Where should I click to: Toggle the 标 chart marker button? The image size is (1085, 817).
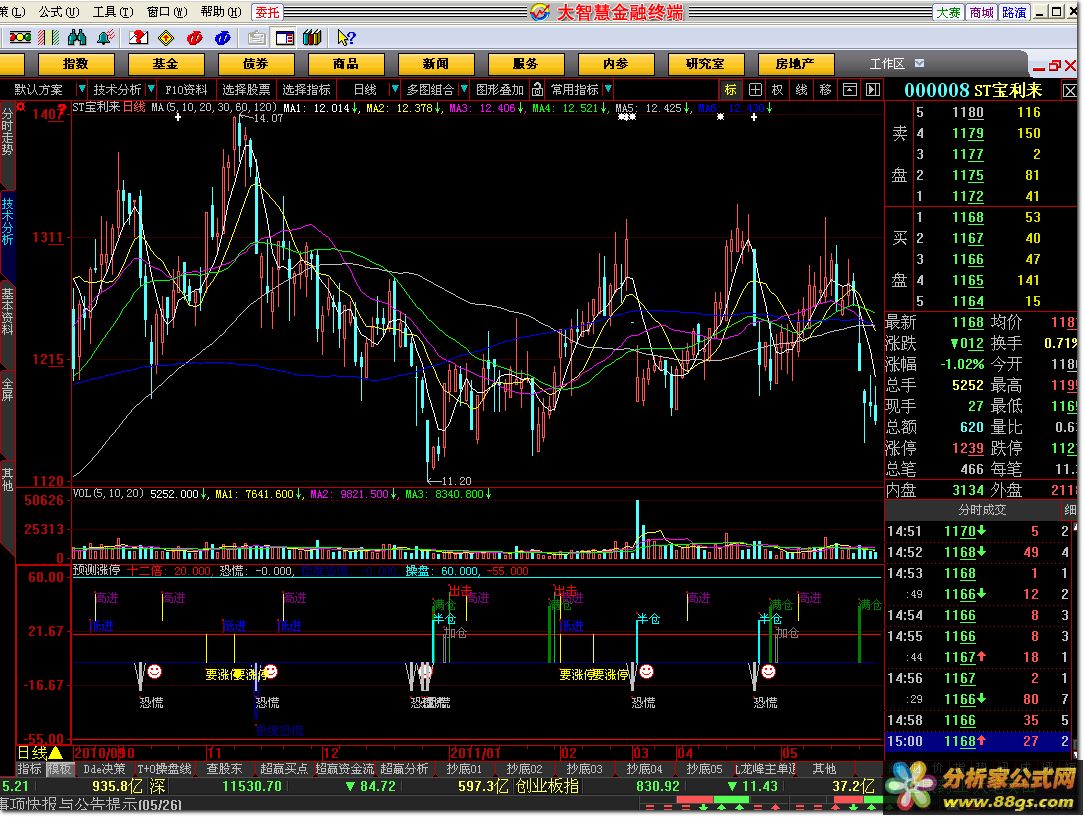[731, 89]
